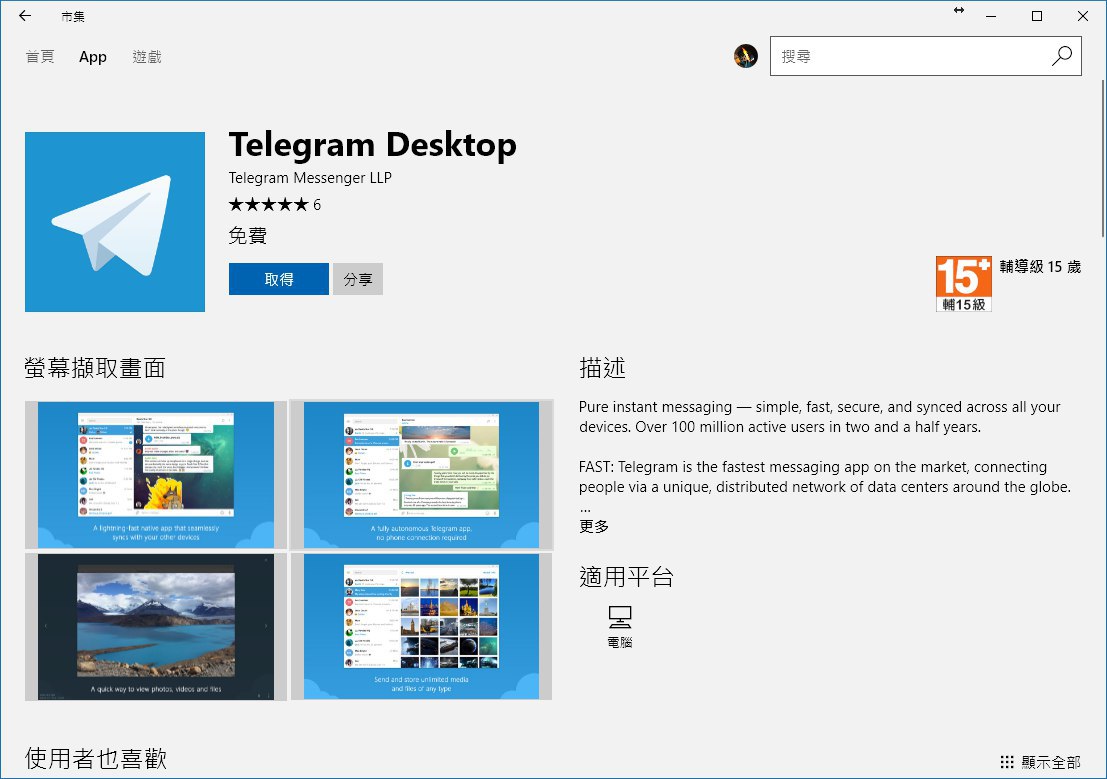Click the rating count 6
The width and height of the screenshot is (1107, 779).
coord(317,205)
